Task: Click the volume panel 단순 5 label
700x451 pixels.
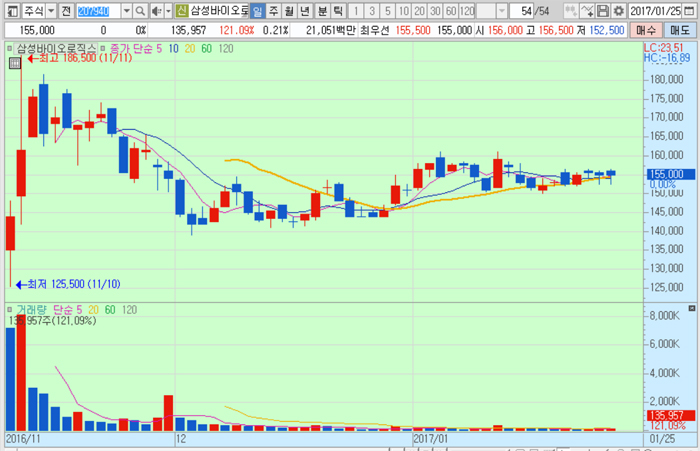Action: pyautogui.click(x=67, y=309)
